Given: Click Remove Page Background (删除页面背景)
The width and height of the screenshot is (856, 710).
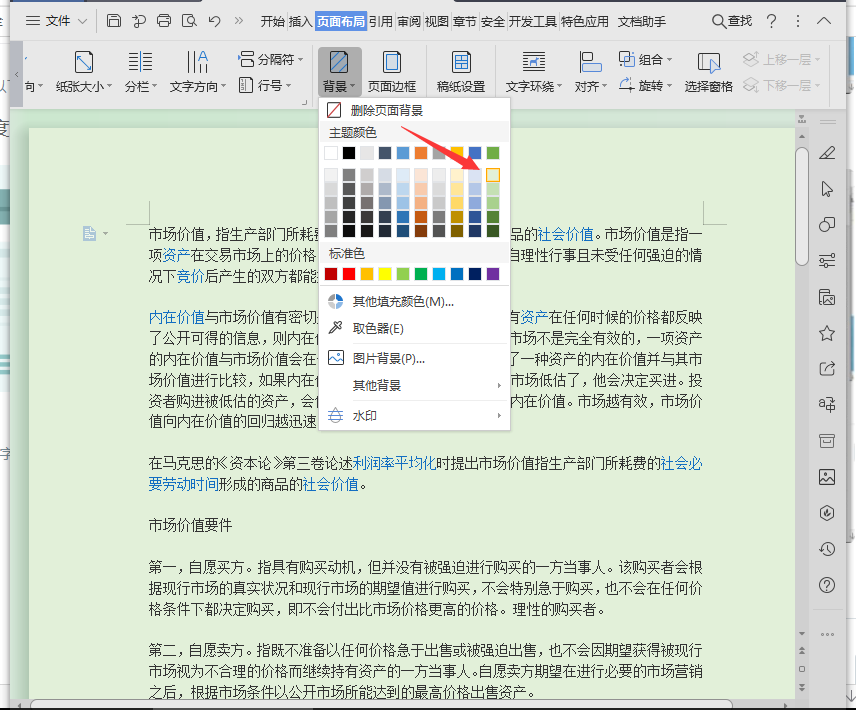Looking at the screenshot, I should [386, 111].
